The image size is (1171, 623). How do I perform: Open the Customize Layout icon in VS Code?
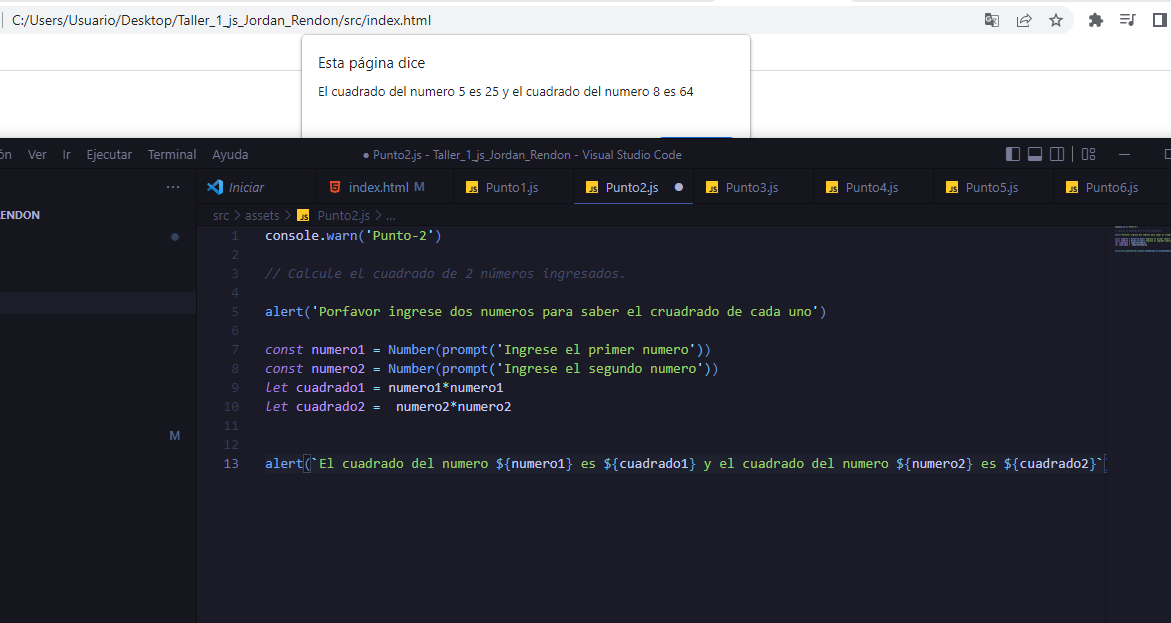pyautogui.click(x=1089, y=154)
